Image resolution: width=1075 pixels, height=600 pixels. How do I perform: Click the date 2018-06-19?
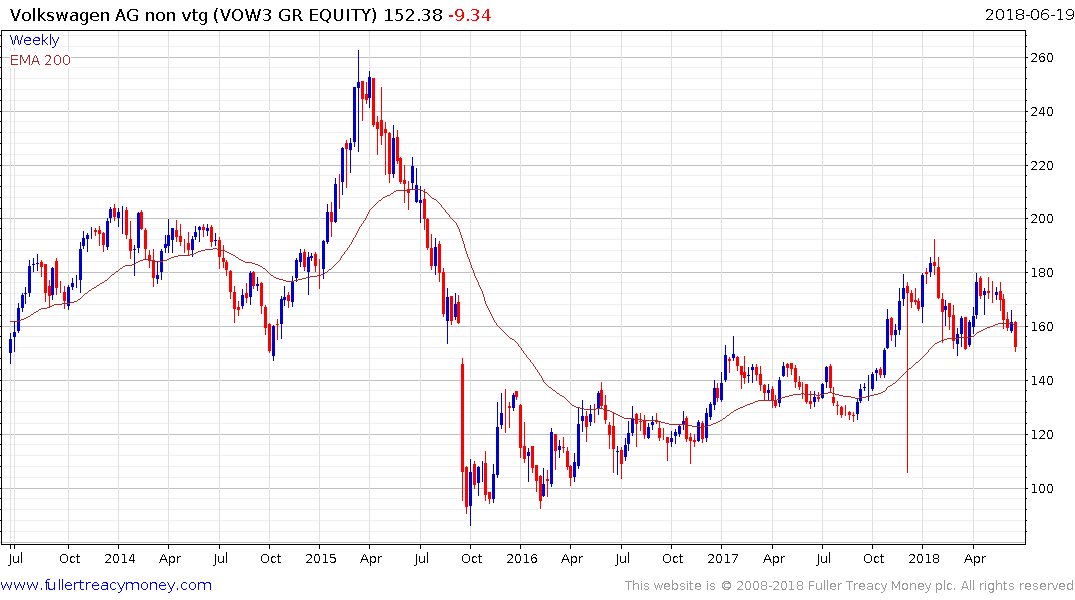coord(1029,14)
